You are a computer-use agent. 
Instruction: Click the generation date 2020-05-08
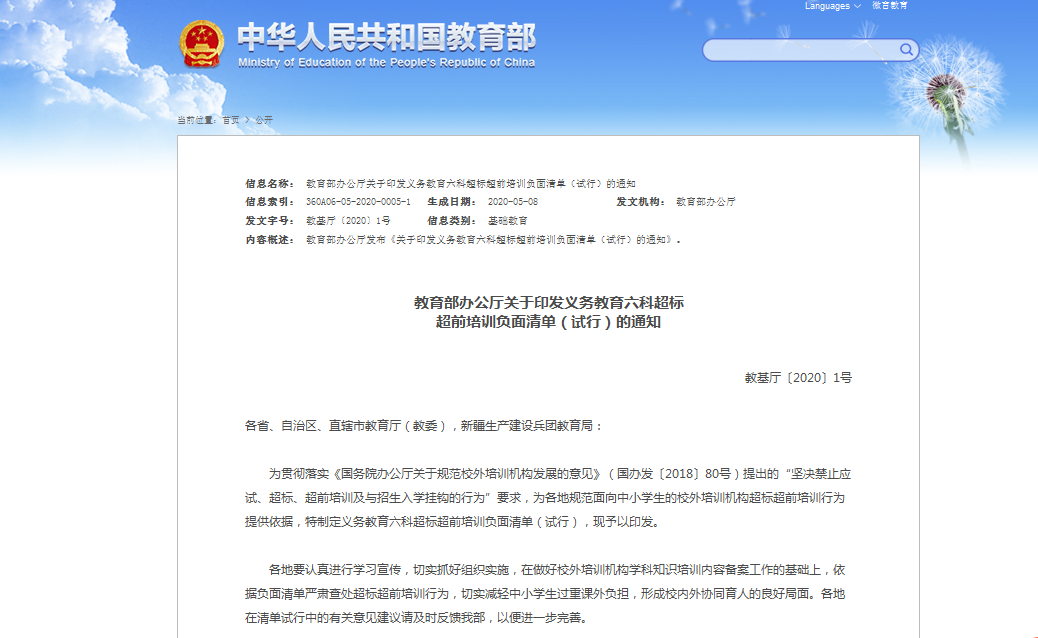click(512, 202)
